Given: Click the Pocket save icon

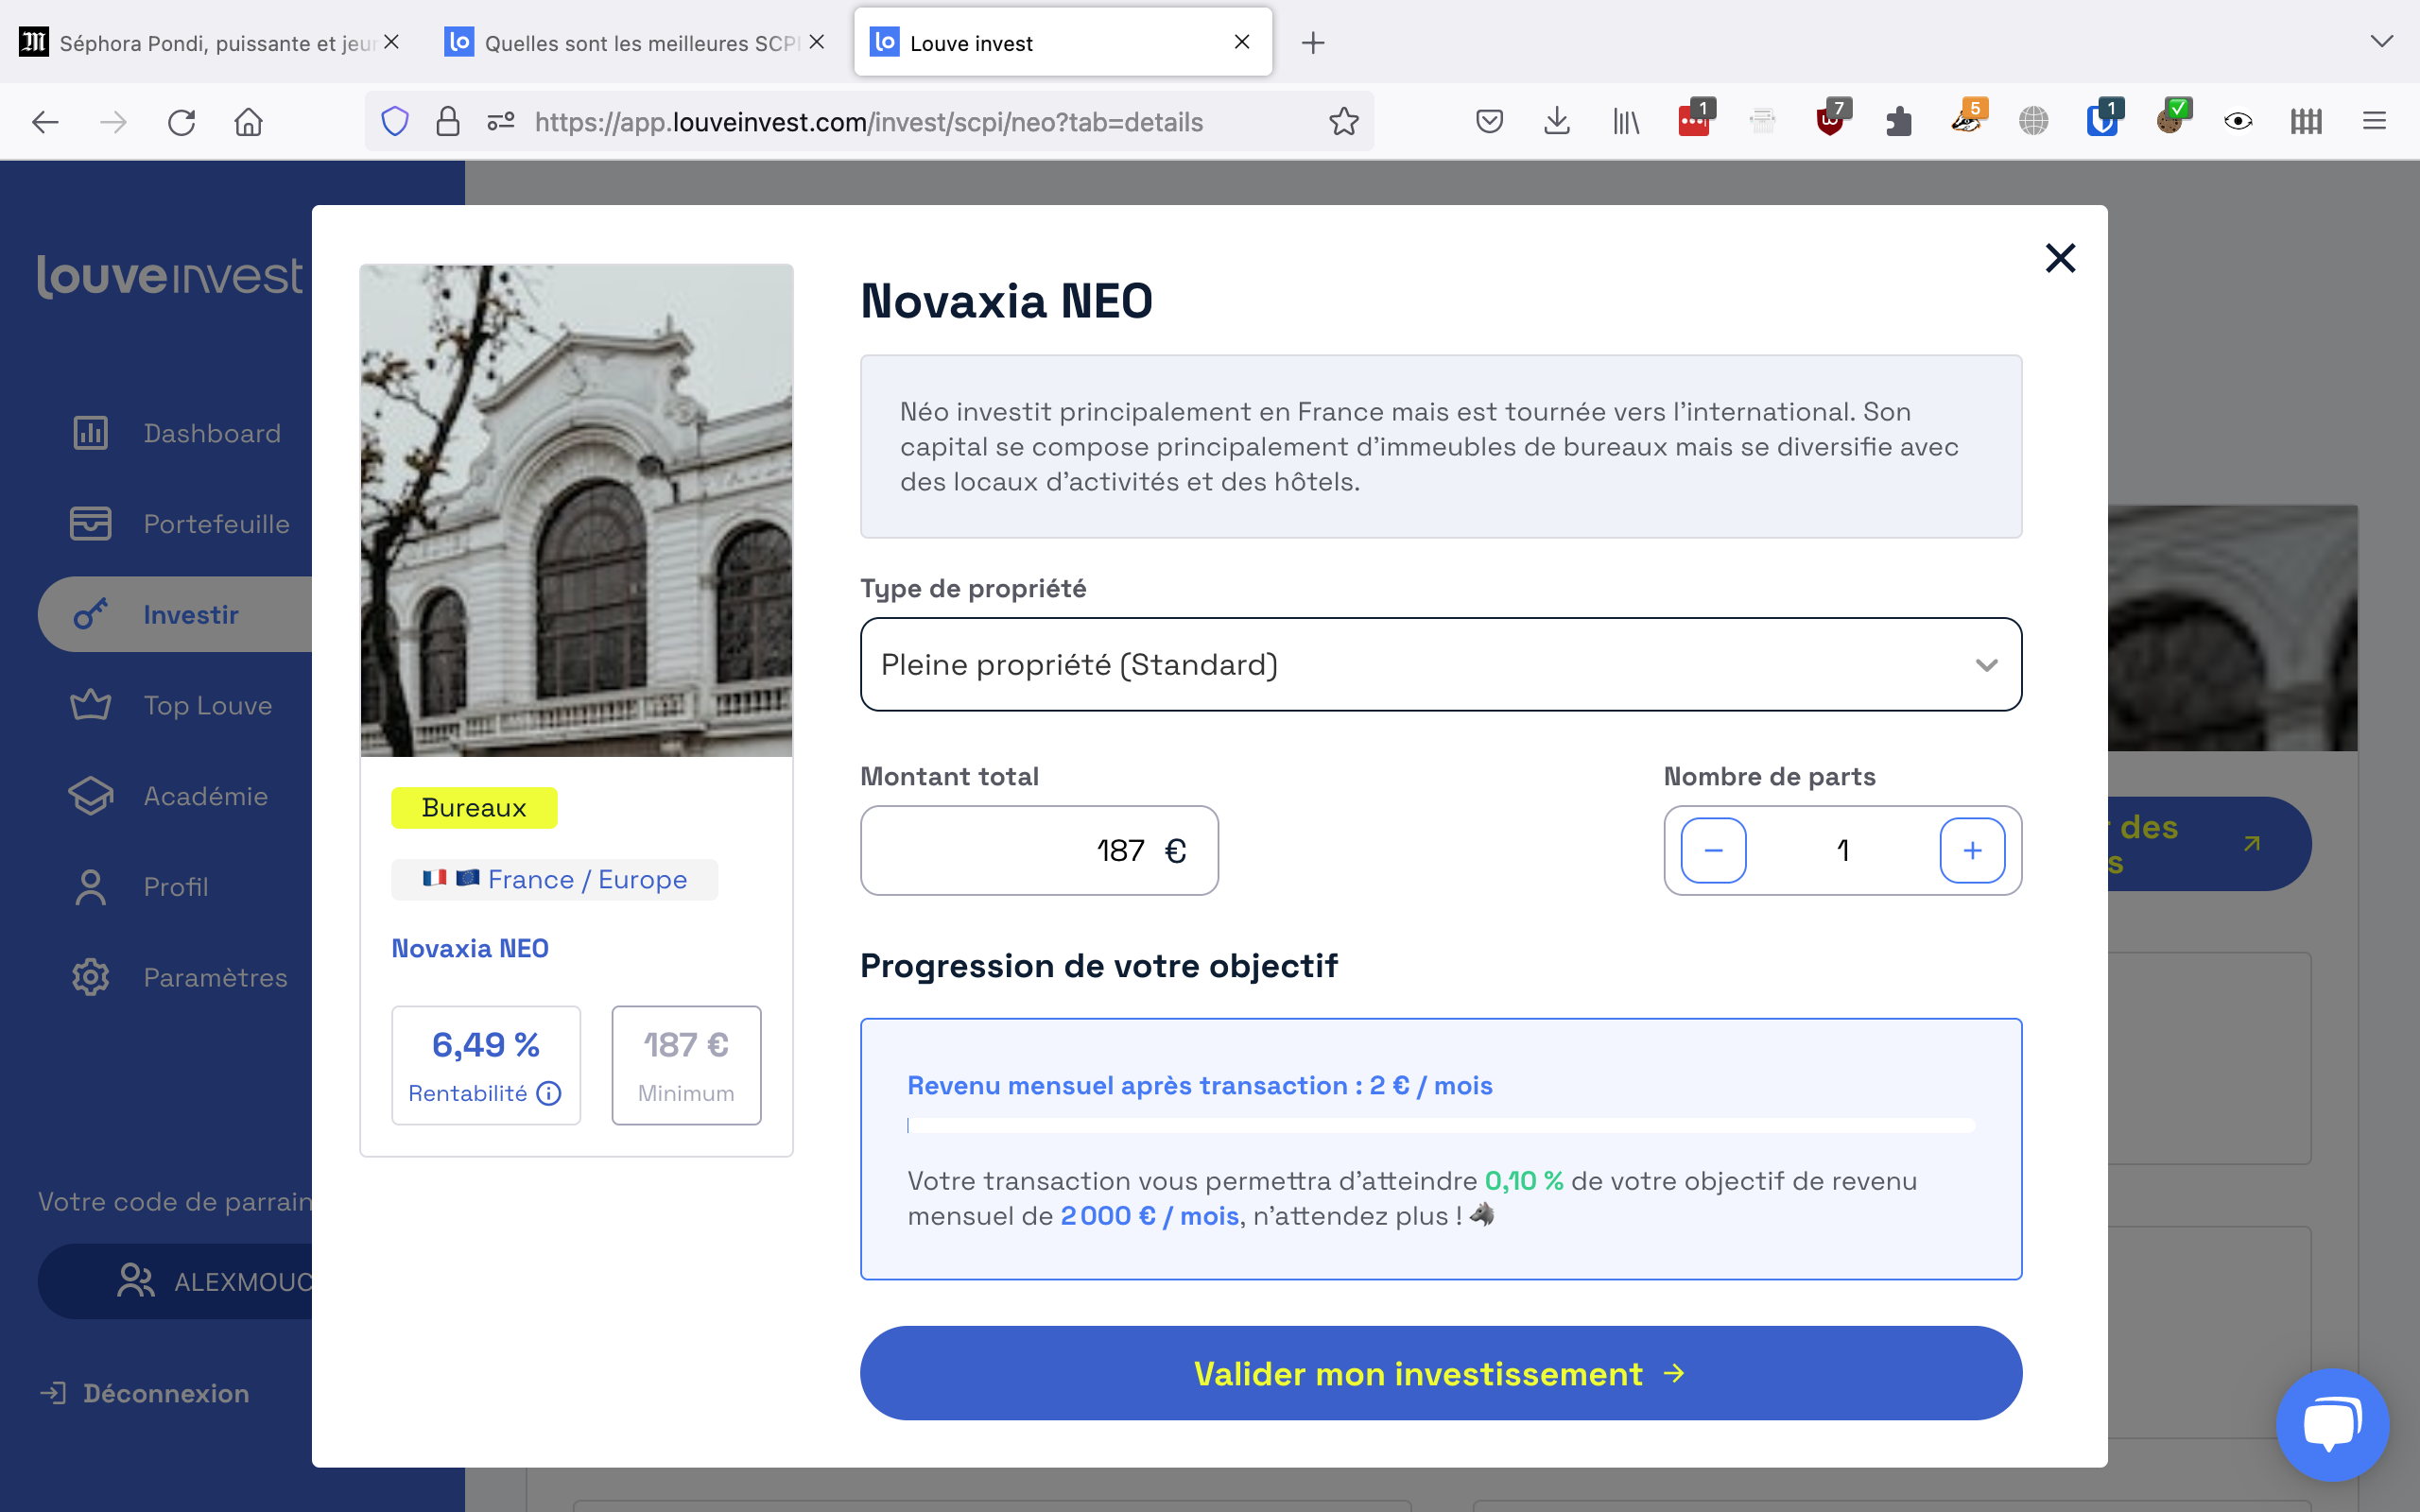Looking at the screenshot, I should pos(1489,122).
